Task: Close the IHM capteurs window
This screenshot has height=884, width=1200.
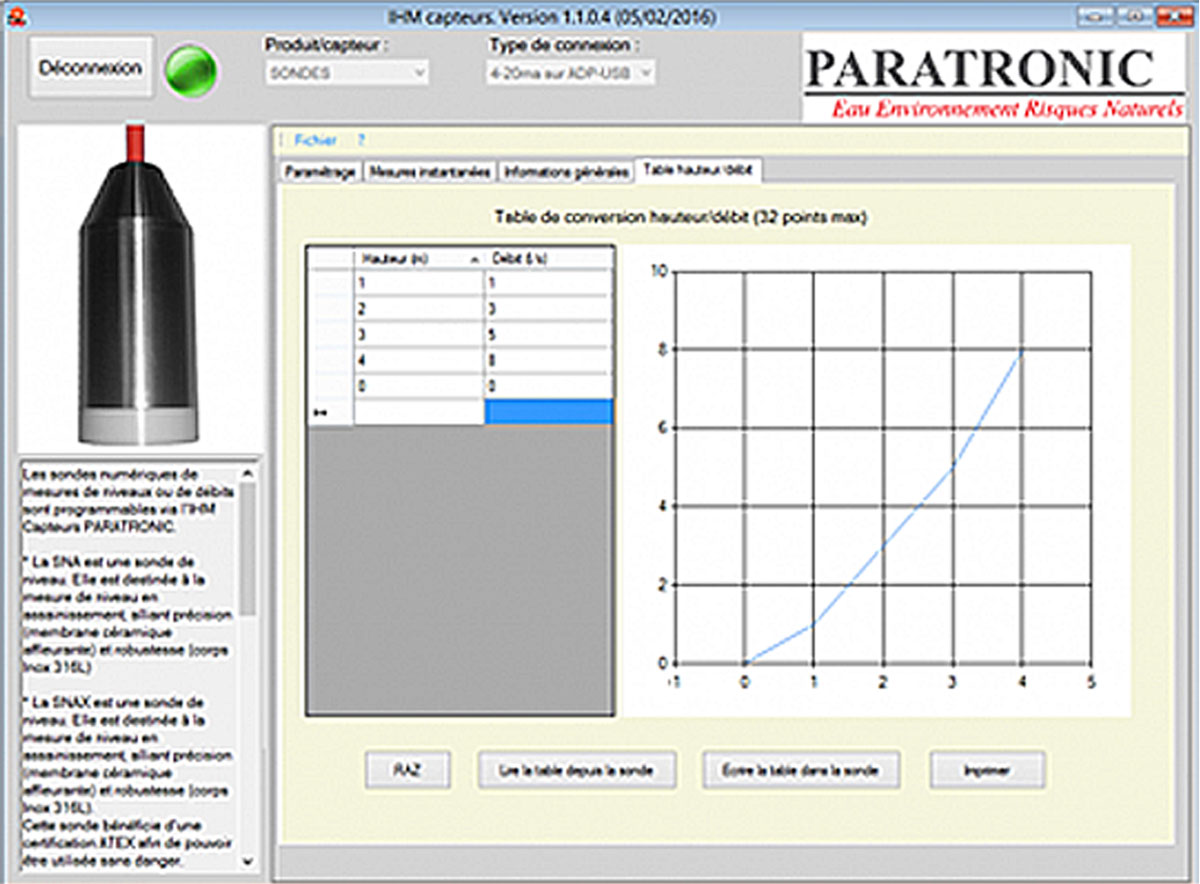Action: pos(1172,15)
